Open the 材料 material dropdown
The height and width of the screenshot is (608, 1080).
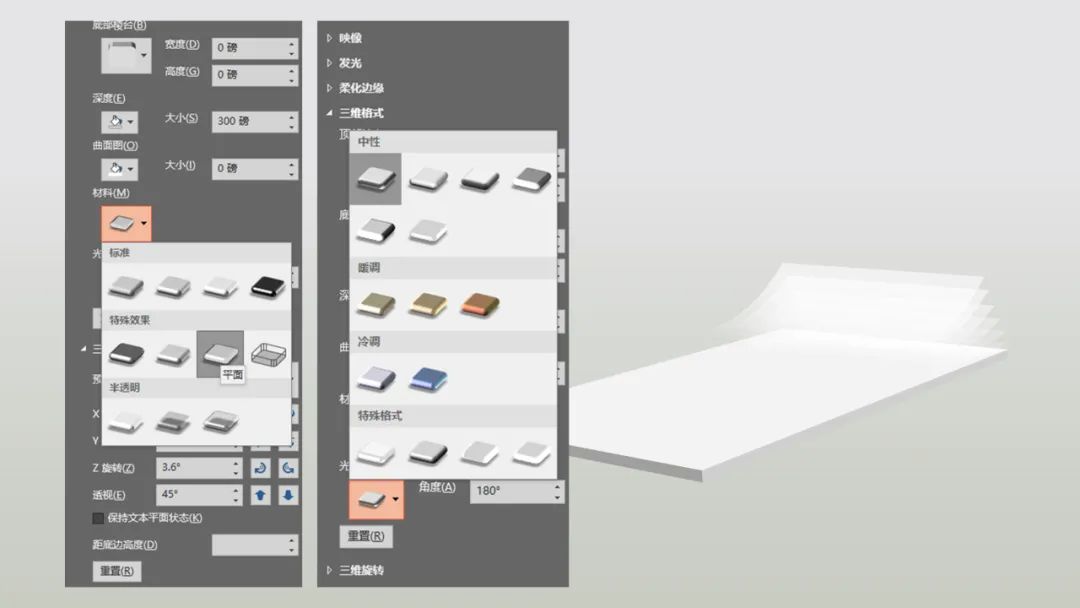pos(126,224)
